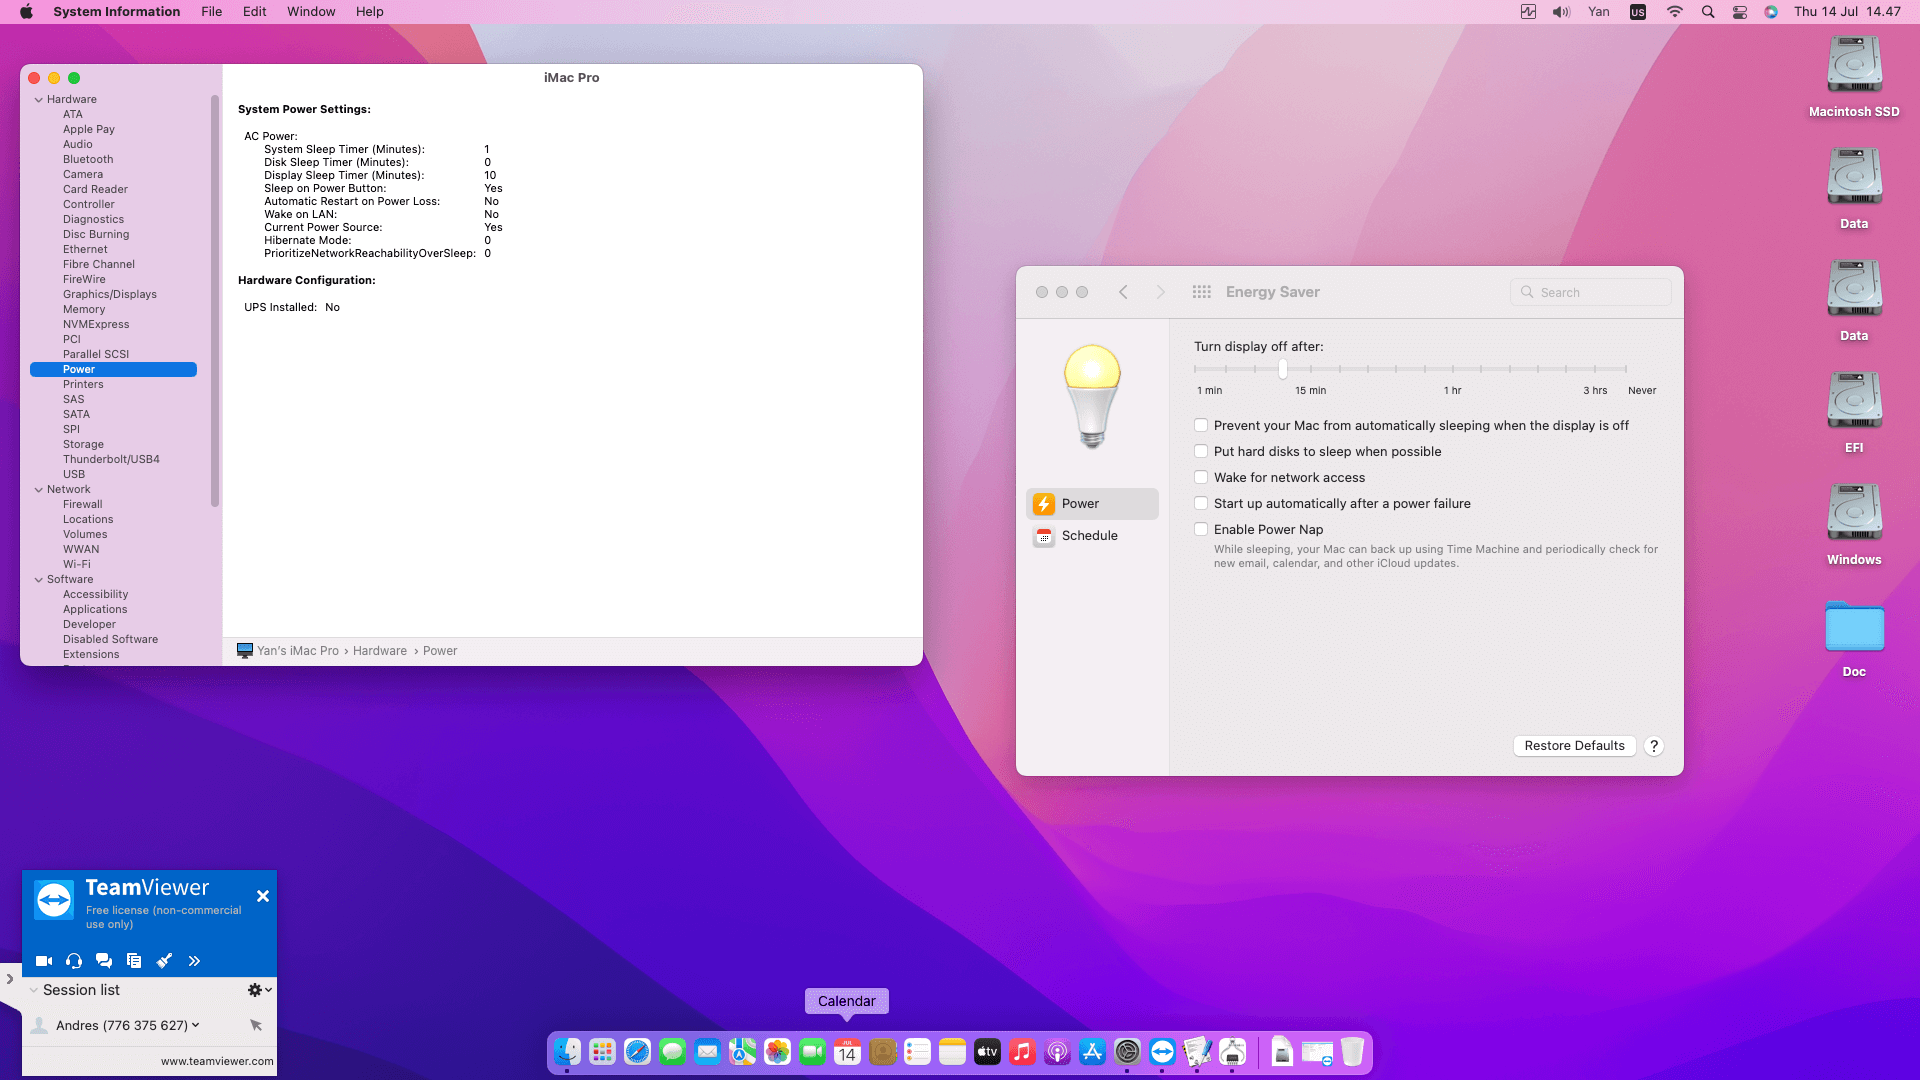Open Photos from the Dock

777,1052
